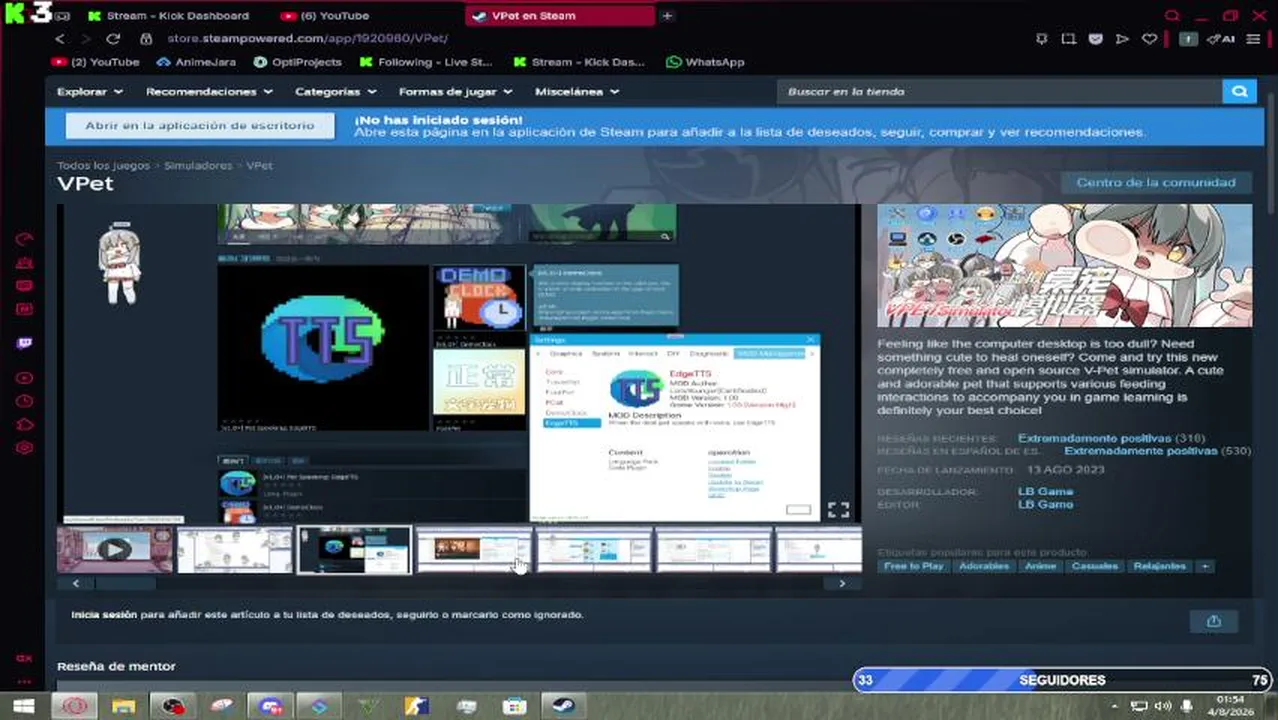Show hidden system tray icons

click(1115, 706)
